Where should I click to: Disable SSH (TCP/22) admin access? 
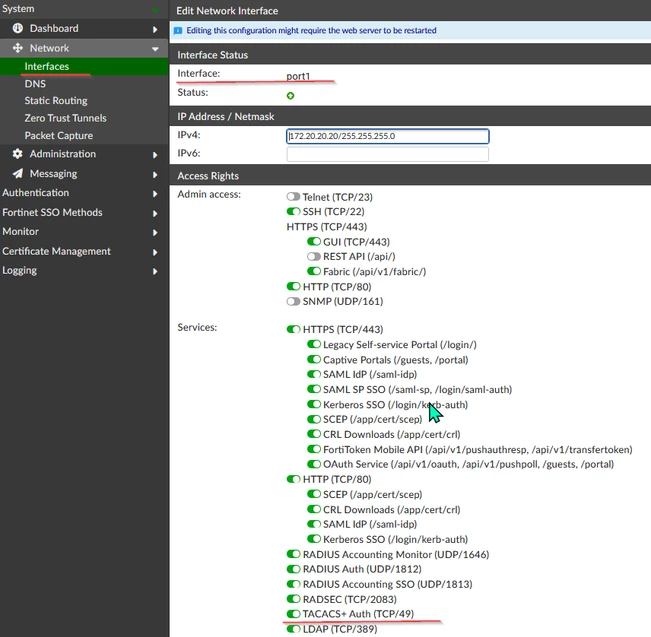click(293, 211)
